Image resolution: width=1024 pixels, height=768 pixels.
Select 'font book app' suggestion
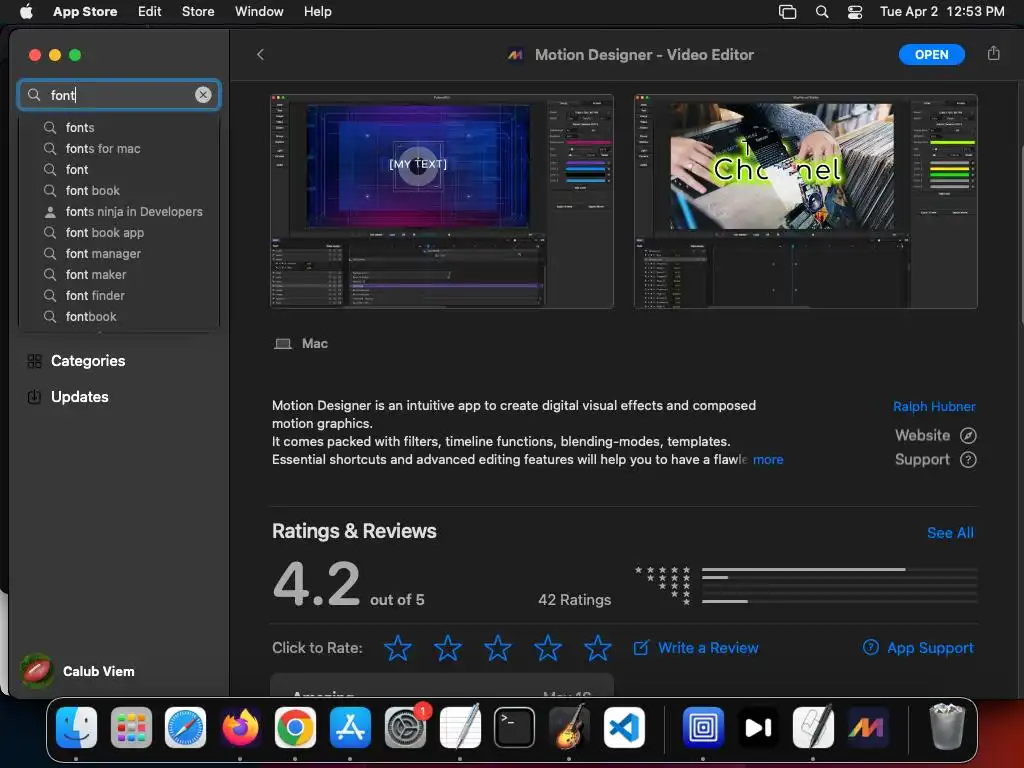119,232
